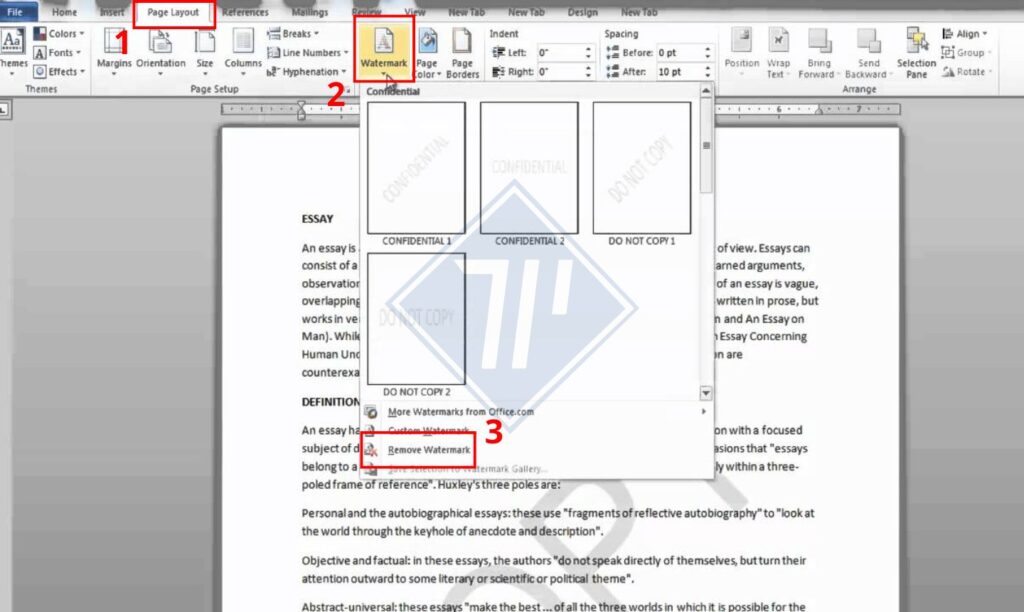The width and height of the screenshot is (1024, 612).
Task: Switch to the References tab
Action: [245, 12]
